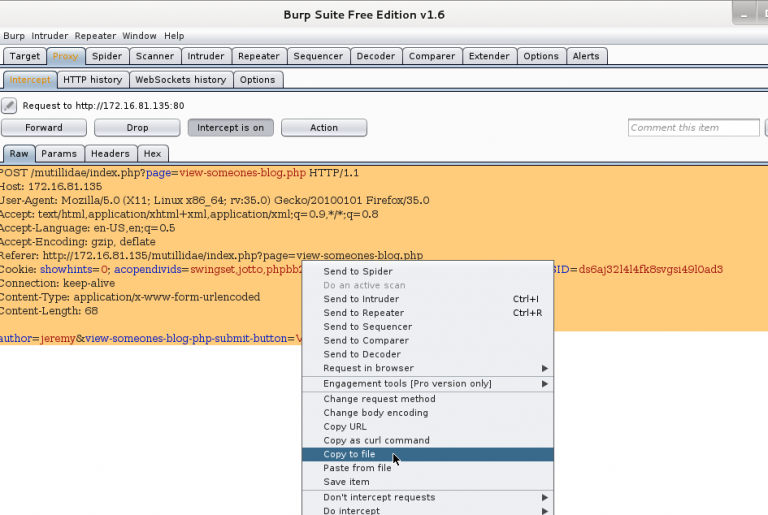This screenshot has width=768, height=515.
Task: Switch to the Proxy tab
Action: 65,56
